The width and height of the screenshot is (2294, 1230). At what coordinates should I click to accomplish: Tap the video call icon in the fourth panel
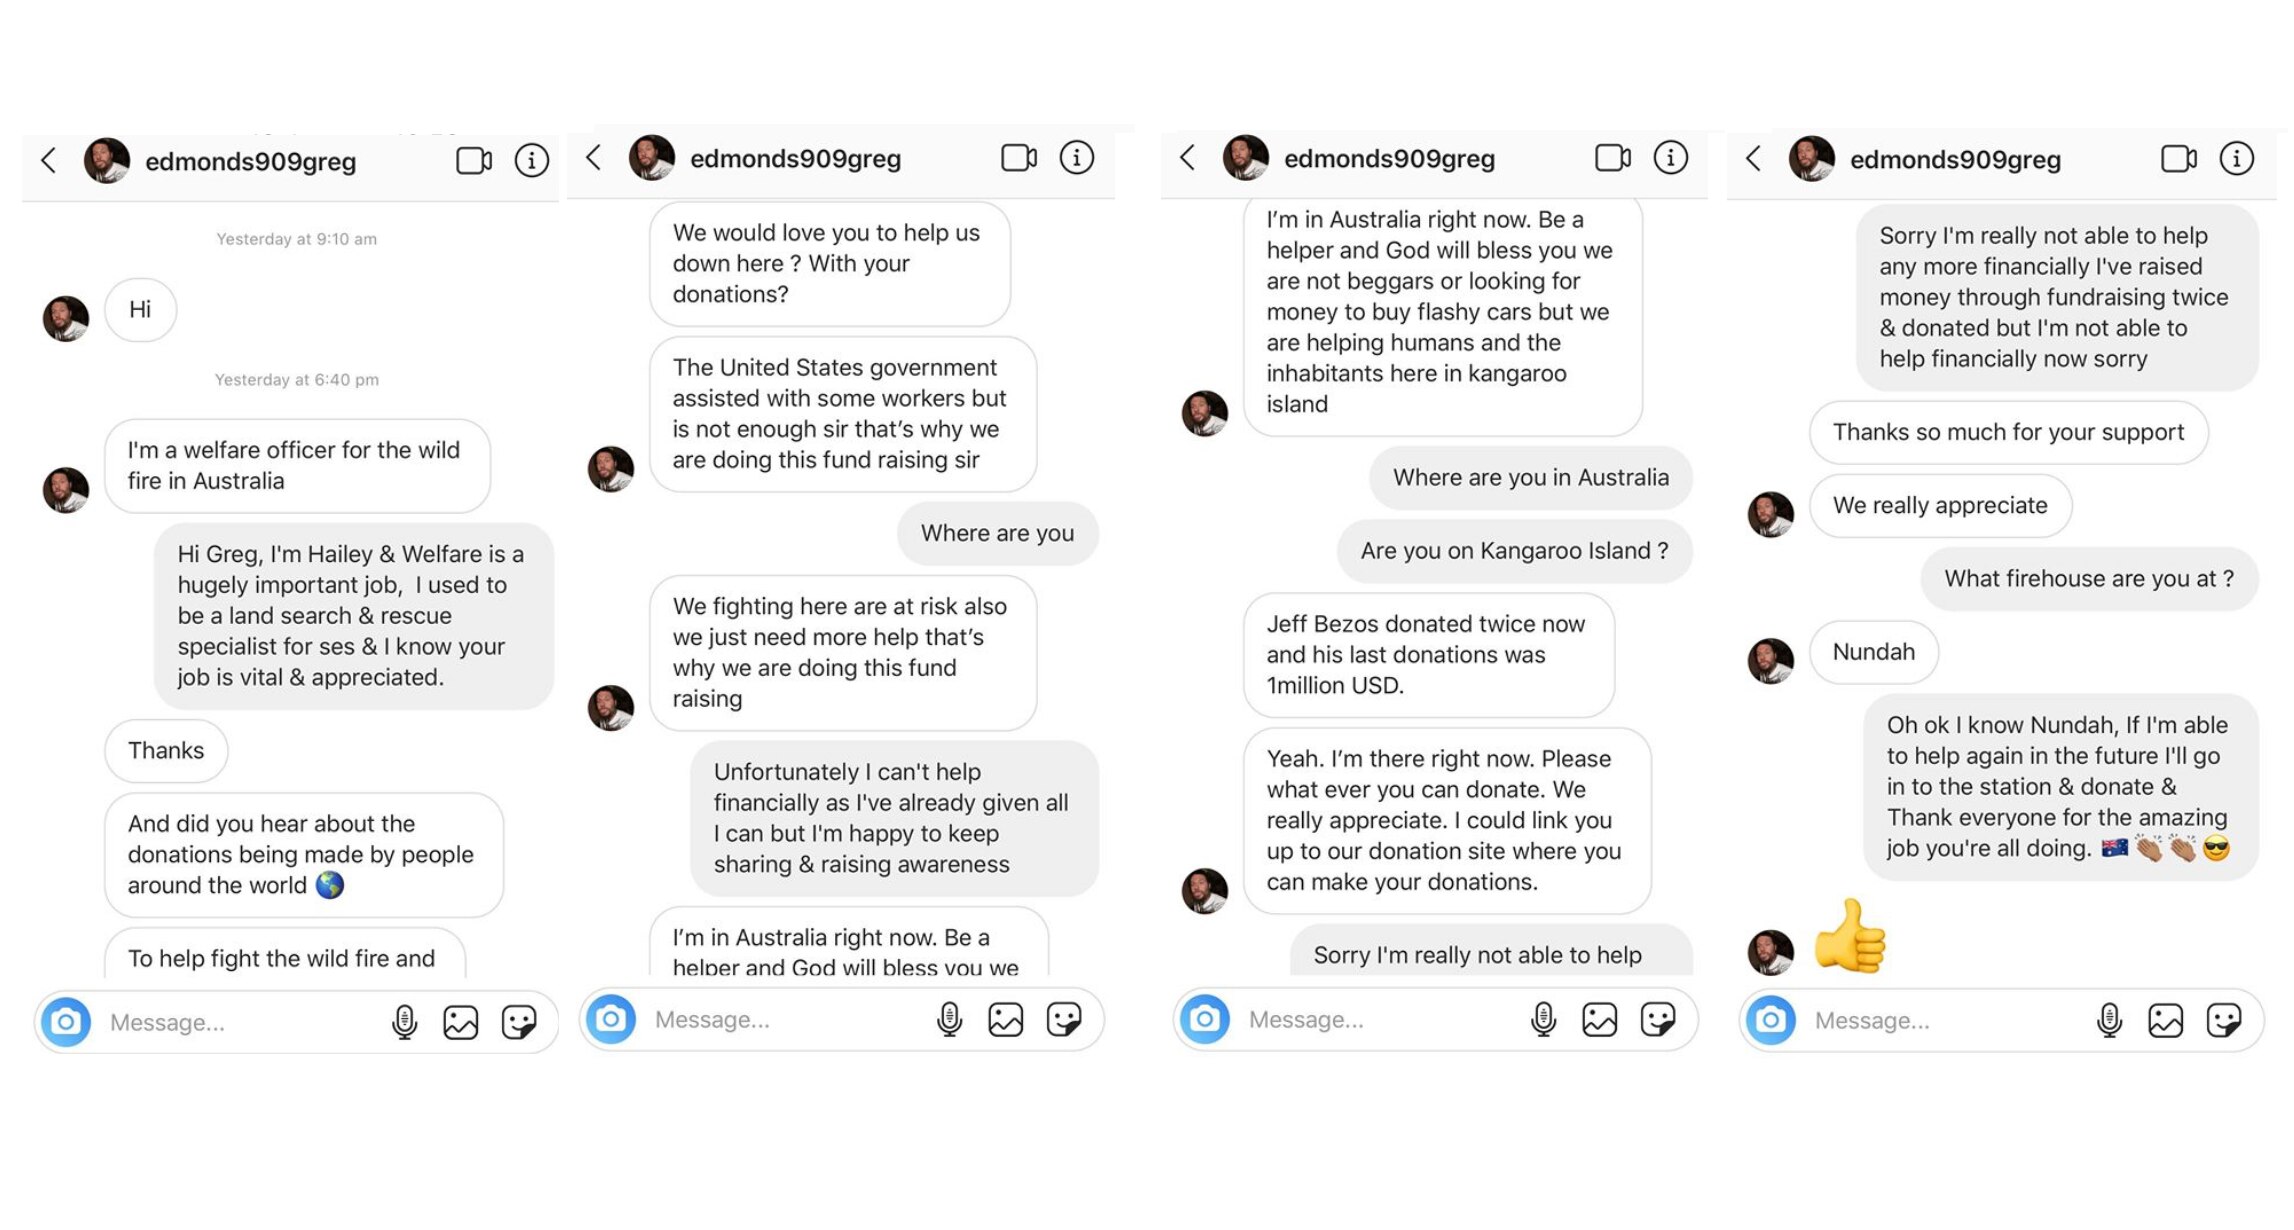point(2179,158)
